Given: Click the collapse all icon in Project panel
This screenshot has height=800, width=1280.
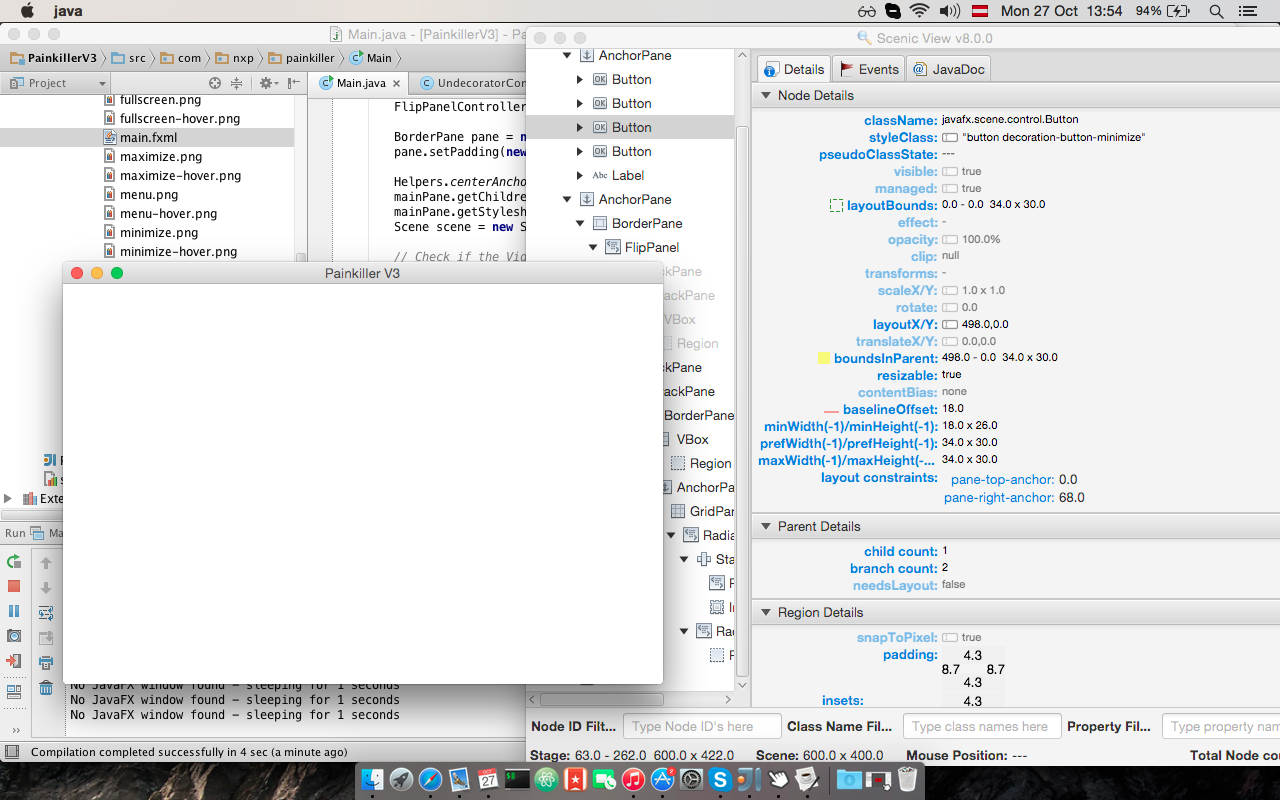Looking at the screenshot, I should (237, 83).
